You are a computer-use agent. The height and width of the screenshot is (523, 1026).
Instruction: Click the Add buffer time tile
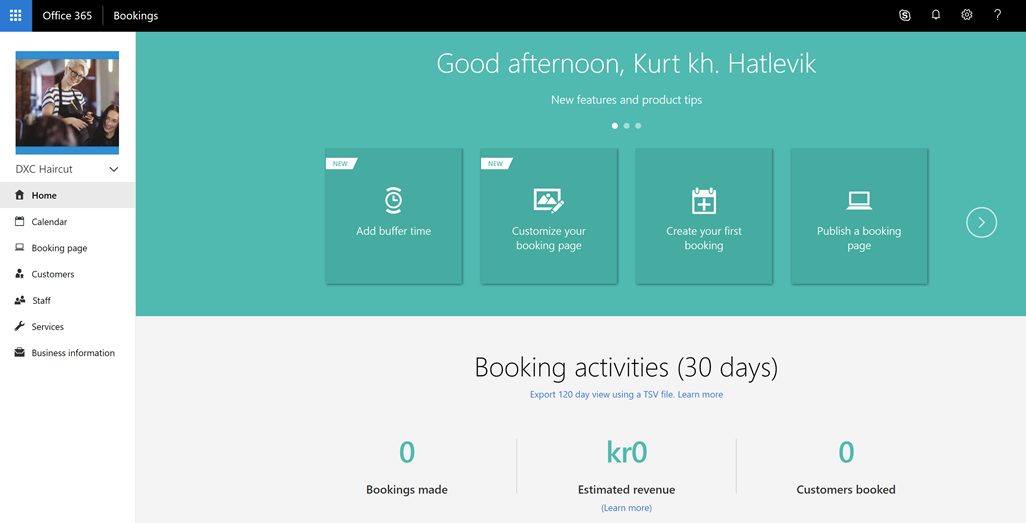click(x=393, y=216)
